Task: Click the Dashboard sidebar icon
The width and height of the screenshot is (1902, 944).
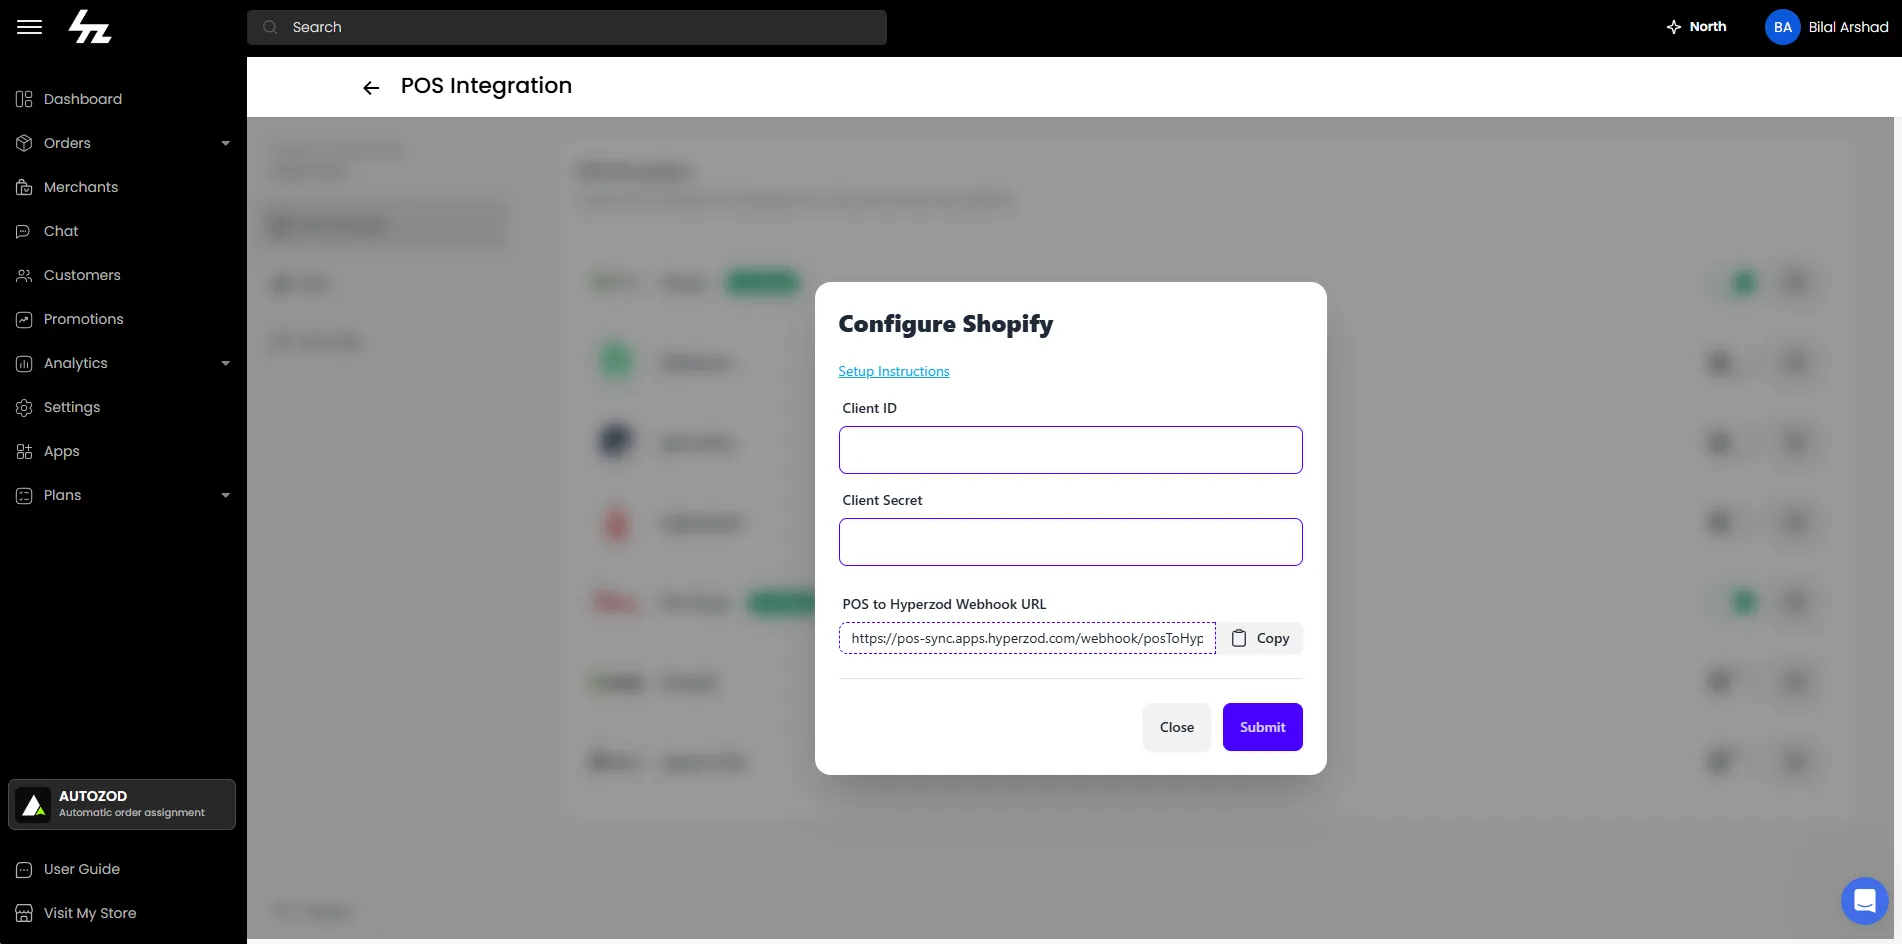Action: 24,99
